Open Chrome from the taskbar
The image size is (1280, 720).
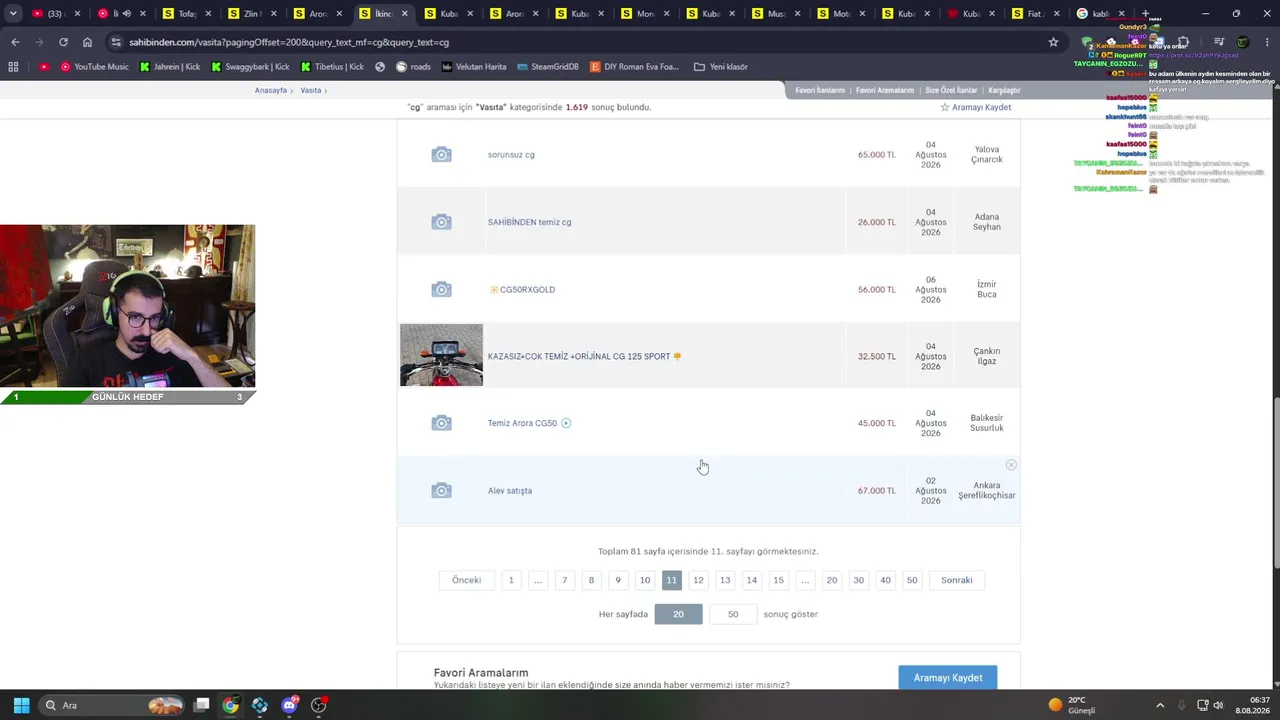(231, 705)
